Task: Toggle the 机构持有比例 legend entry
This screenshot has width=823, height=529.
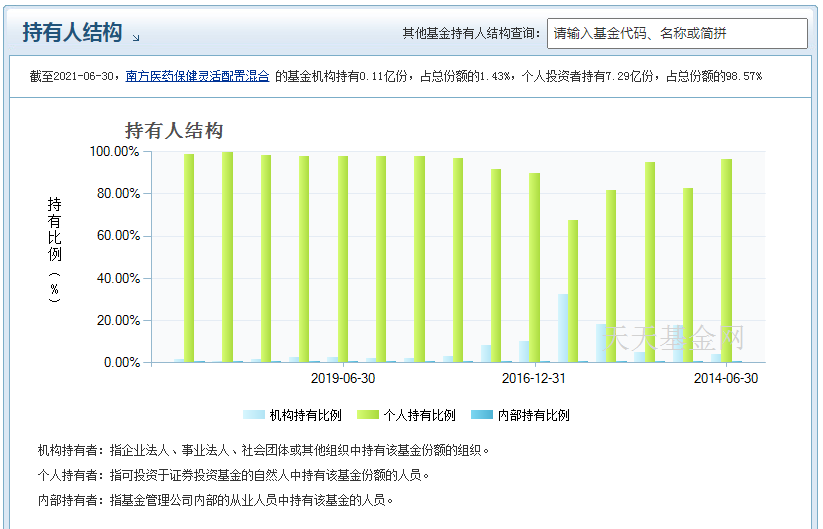Action: [292, 415]
